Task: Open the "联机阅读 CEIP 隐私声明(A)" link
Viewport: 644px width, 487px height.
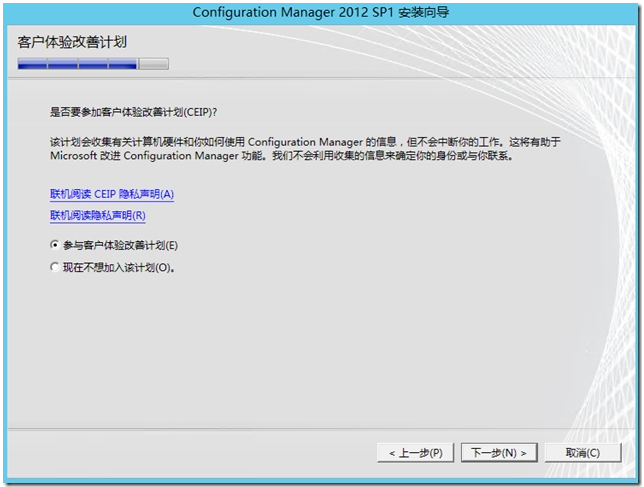Action: tap(112, 194)
